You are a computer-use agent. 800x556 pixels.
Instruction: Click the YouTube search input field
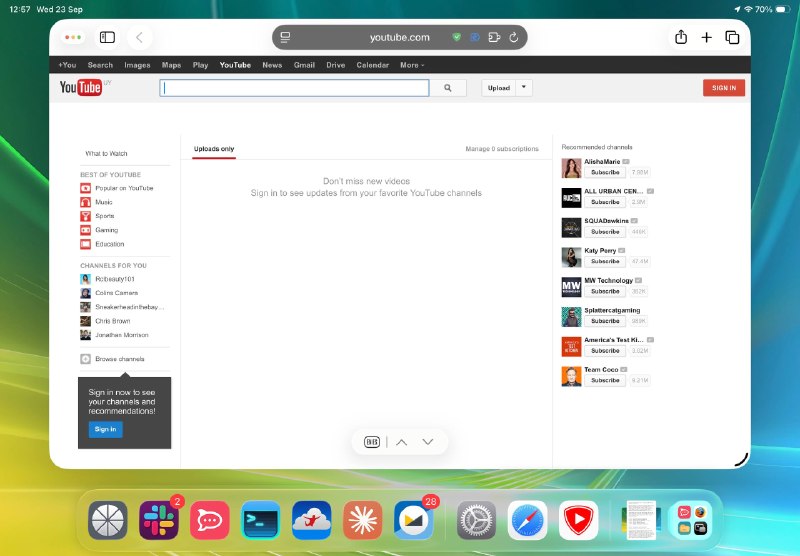coord(294,88)
